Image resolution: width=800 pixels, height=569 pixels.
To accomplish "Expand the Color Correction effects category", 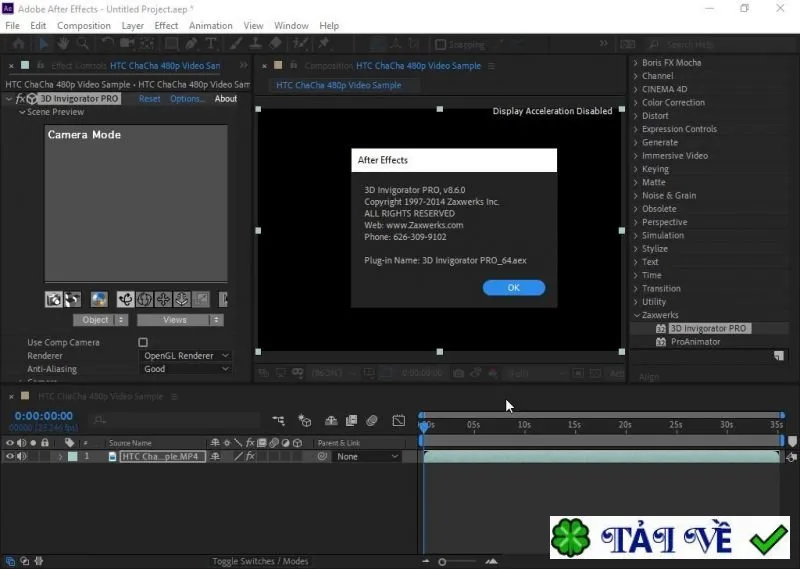I will pos(636,103).
